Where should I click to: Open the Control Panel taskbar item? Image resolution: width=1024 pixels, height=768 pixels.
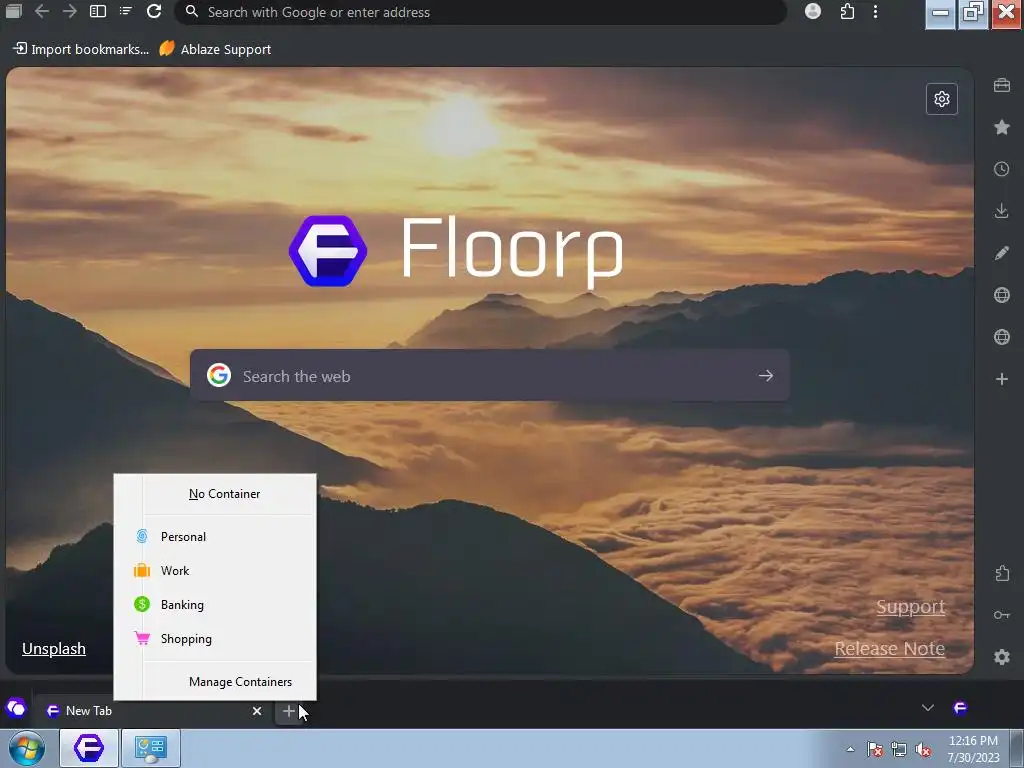(x=151, y=748)
